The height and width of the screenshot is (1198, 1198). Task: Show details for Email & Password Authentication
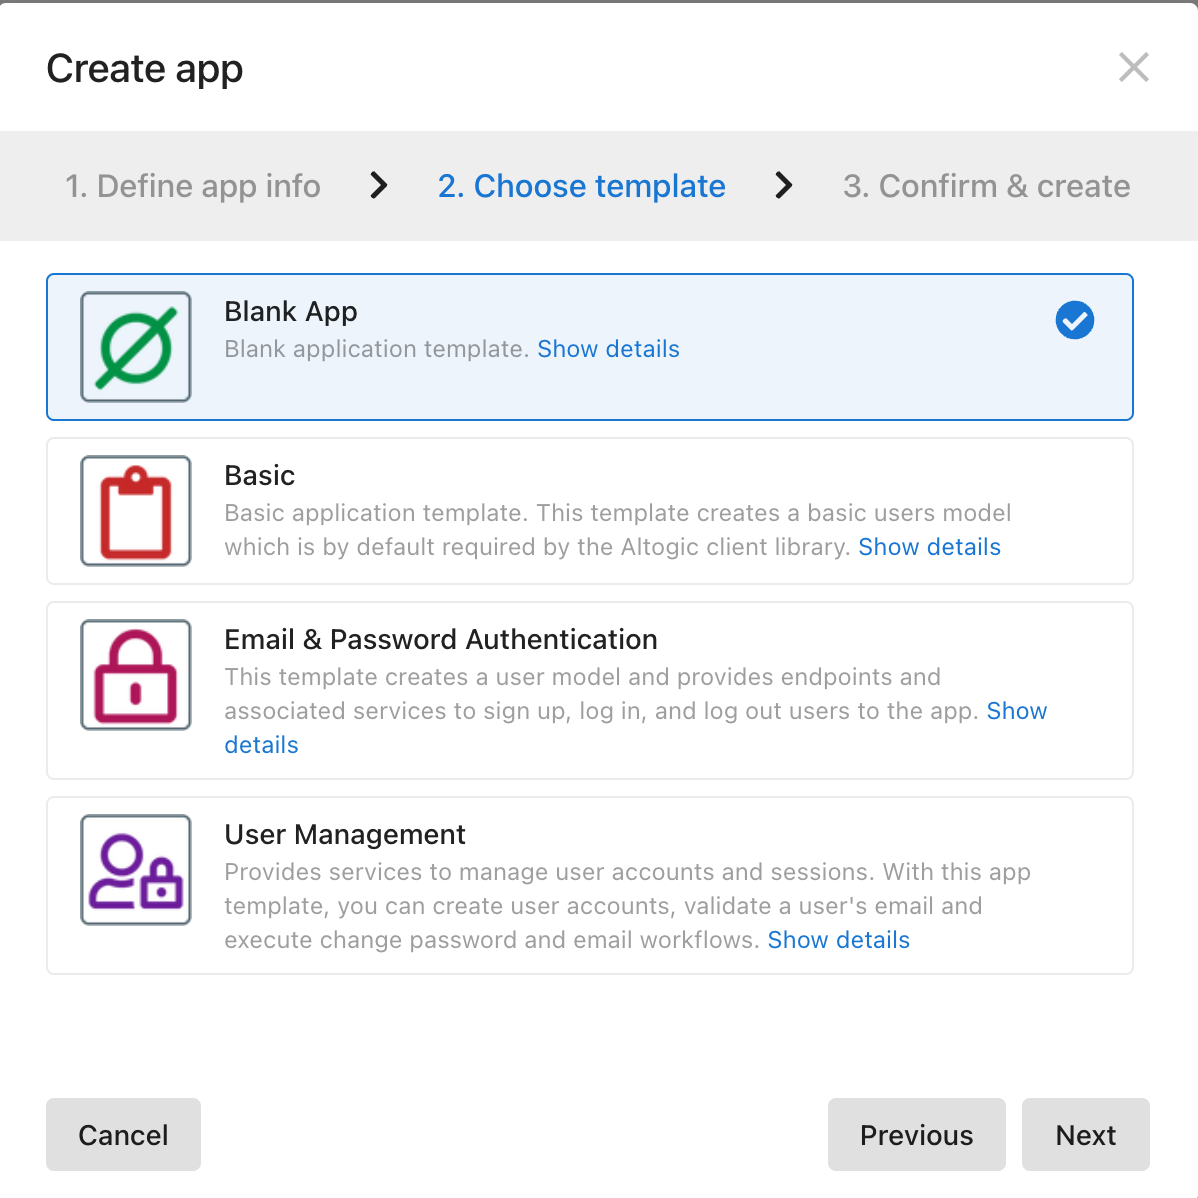(1016, 711)
